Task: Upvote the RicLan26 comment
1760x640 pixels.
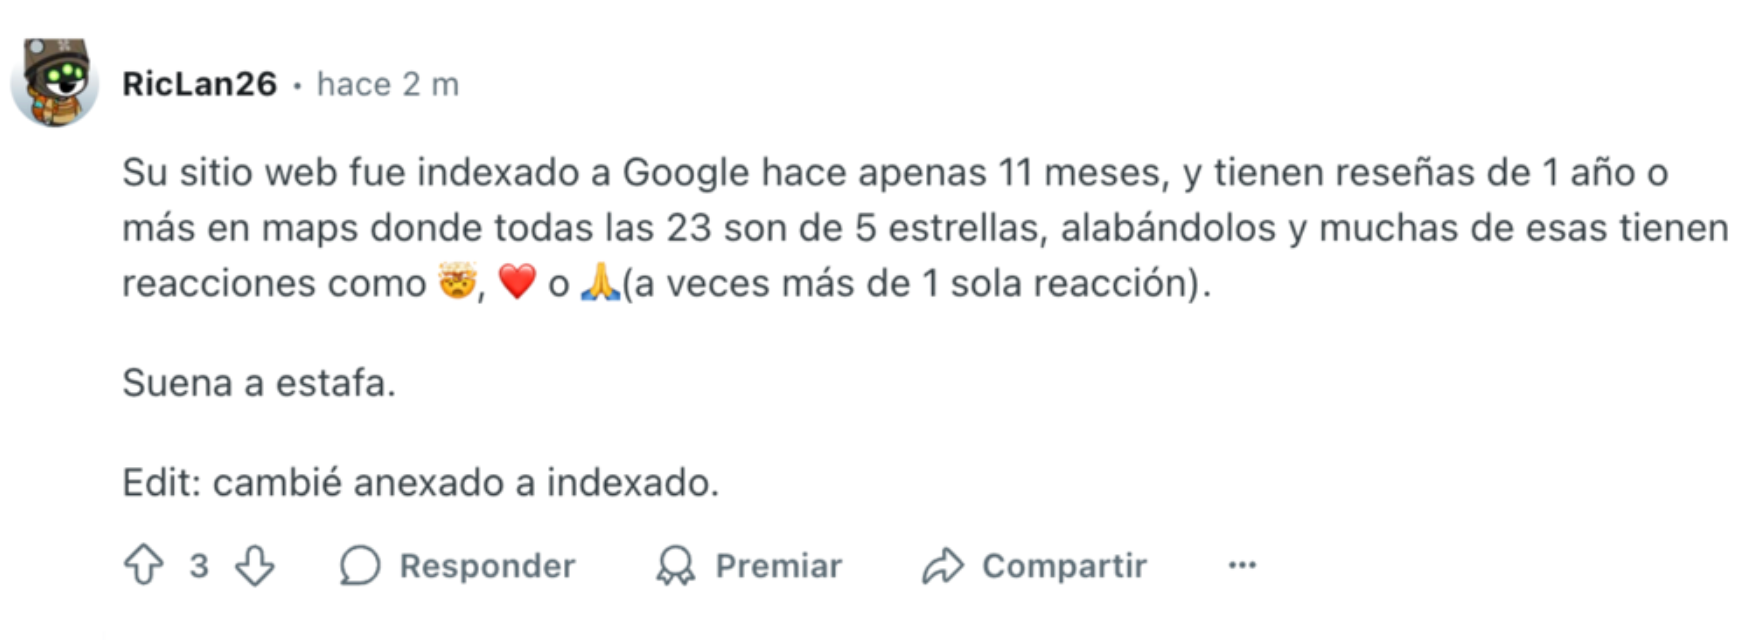Action: click(x=144, y=565)
